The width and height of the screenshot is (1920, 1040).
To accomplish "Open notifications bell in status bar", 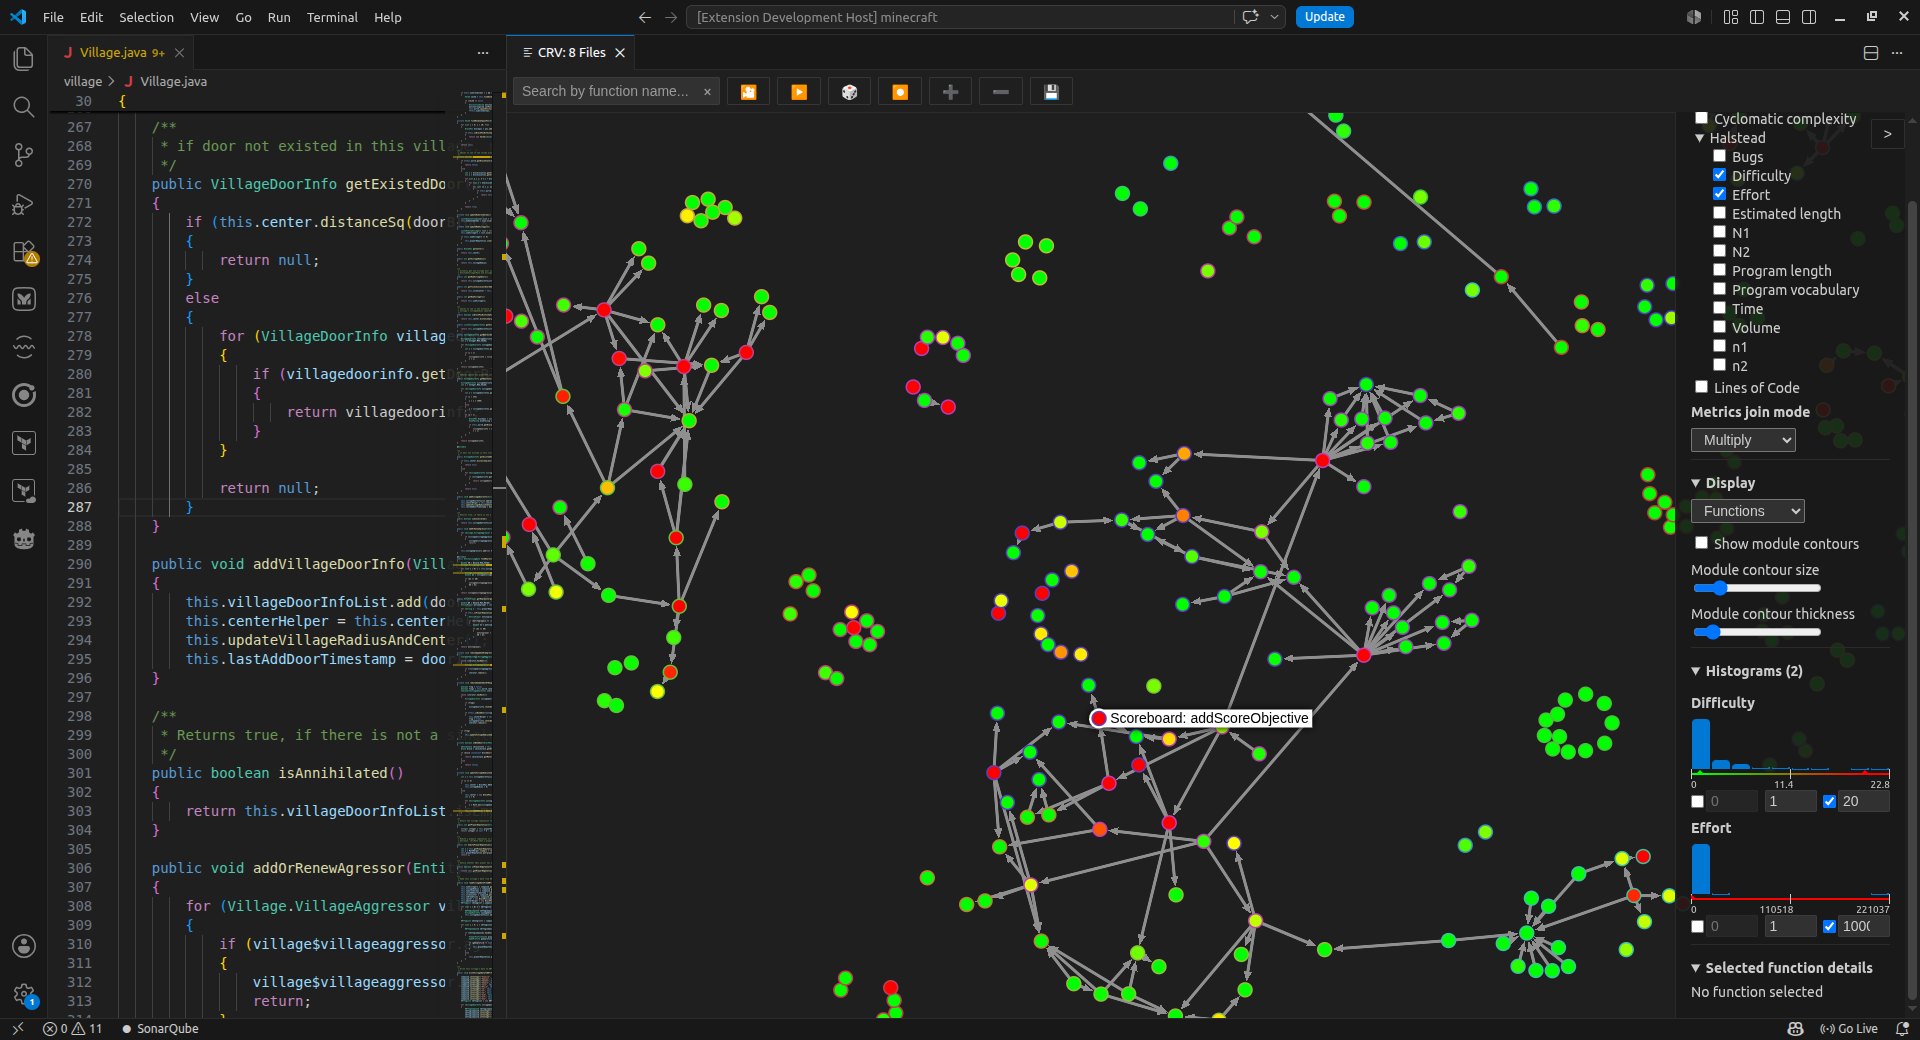I will pos(1902,1029).
